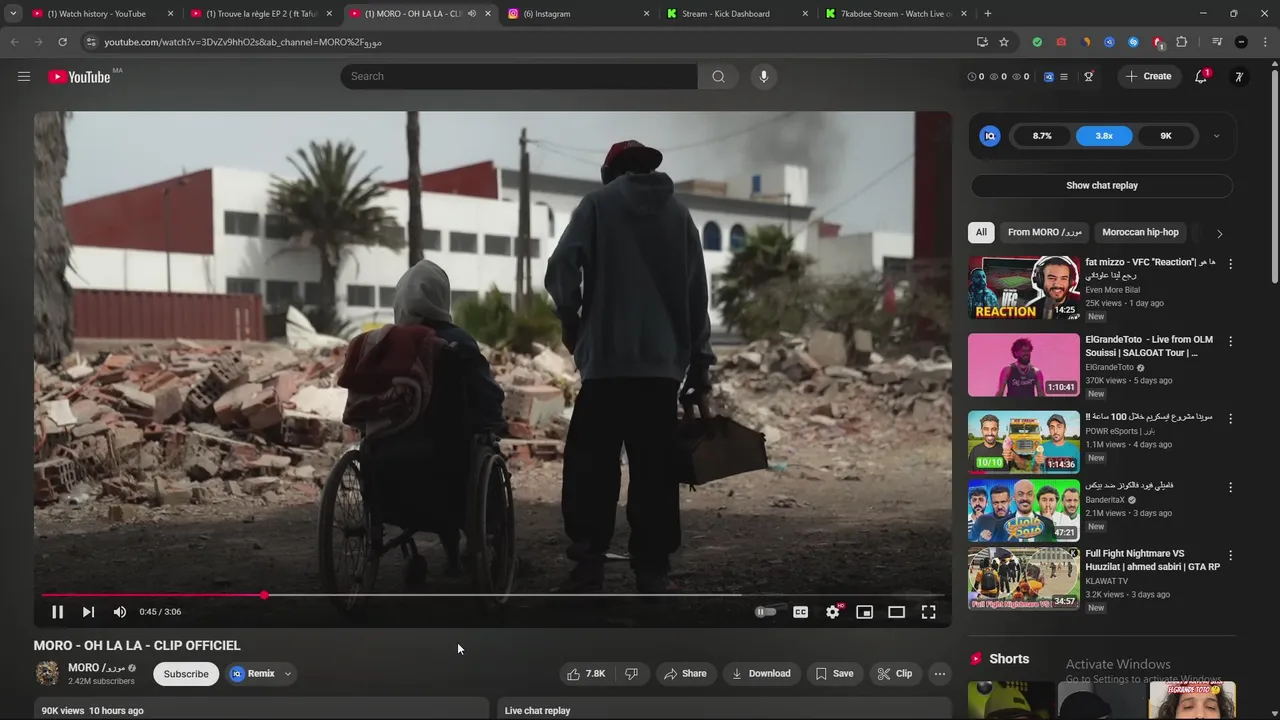The height and width of the screenshot is (720, 1280).
Task: Create a Clip of the video
Action: click(x=894, y=674)
